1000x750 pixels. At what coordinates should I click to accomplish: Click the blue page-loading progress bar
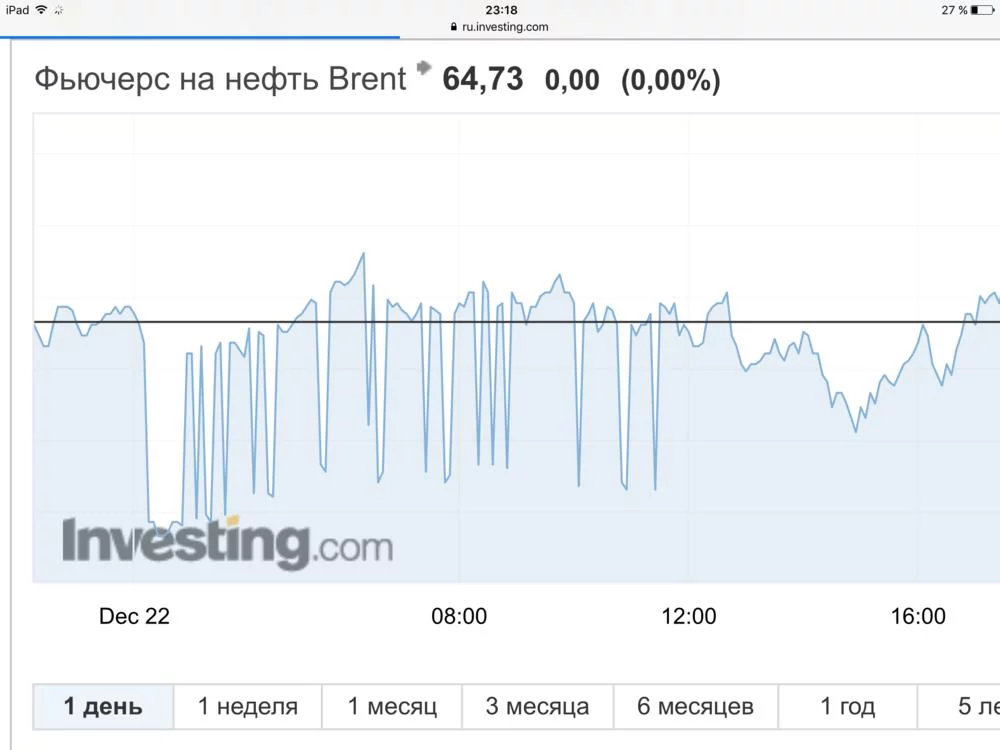[200, 38]
